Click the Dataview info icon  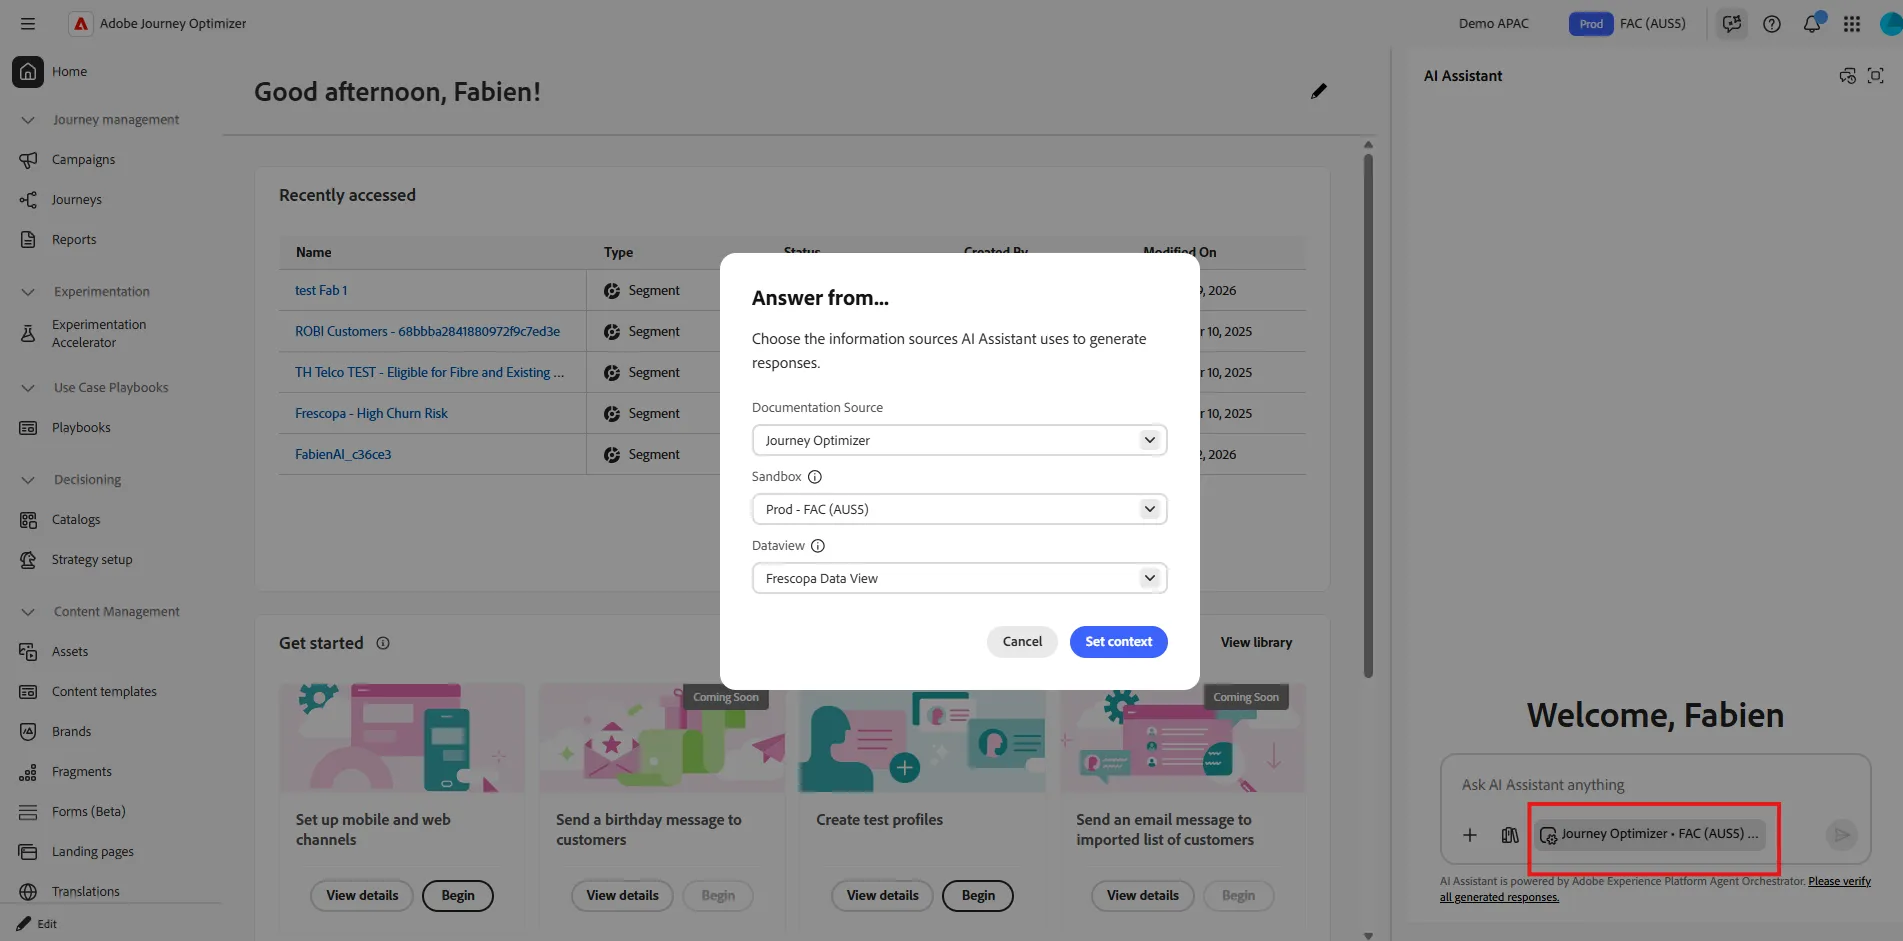click(818, 546)
